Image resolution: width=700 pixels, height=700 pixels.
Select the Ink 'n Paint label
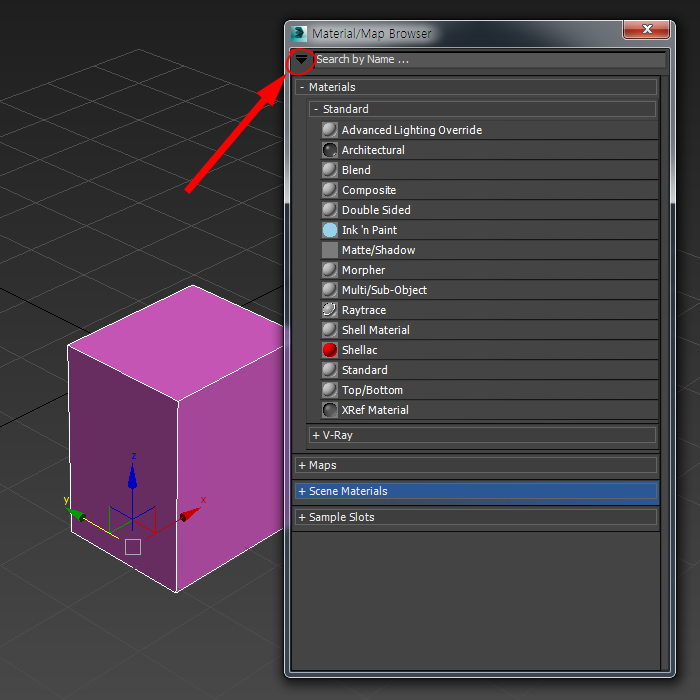[x=369, y=230]
